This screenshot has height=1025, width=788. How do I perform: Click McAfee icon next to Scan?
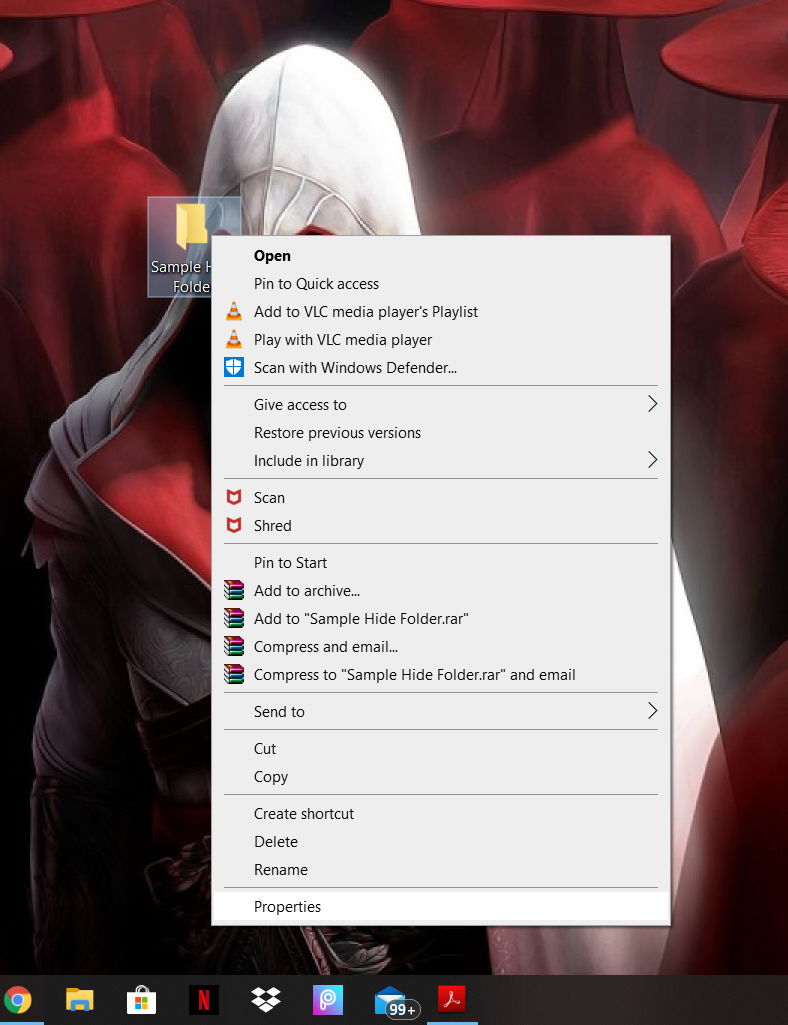tap(233, 497)
